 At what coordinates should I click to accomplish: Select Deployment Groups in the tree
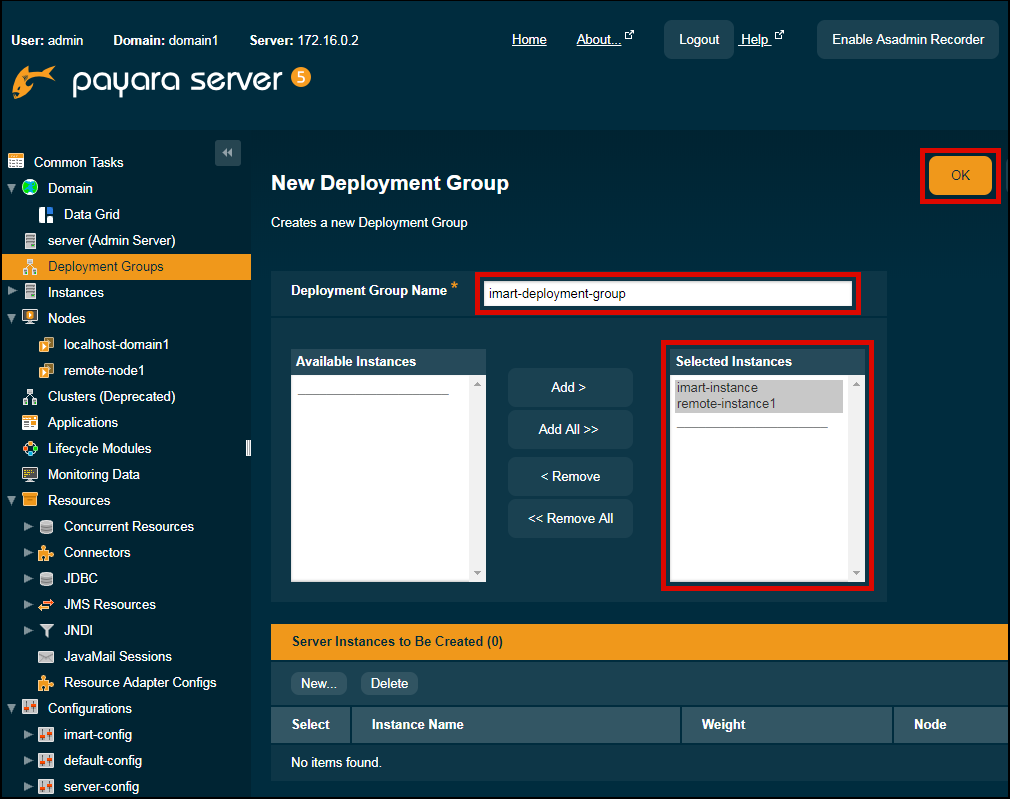105,266
